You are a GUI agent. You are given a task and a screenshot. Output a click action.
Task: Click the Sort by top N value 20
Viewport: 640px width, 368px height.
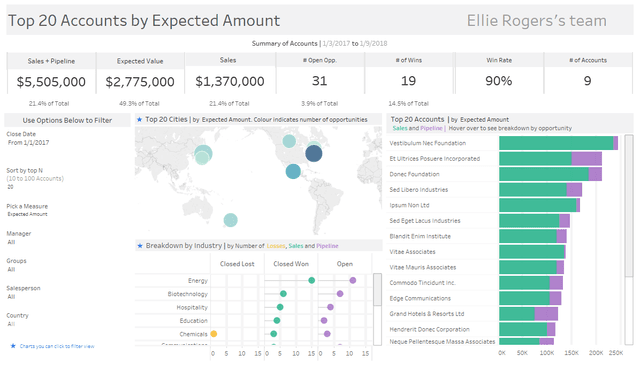point(10,187)
